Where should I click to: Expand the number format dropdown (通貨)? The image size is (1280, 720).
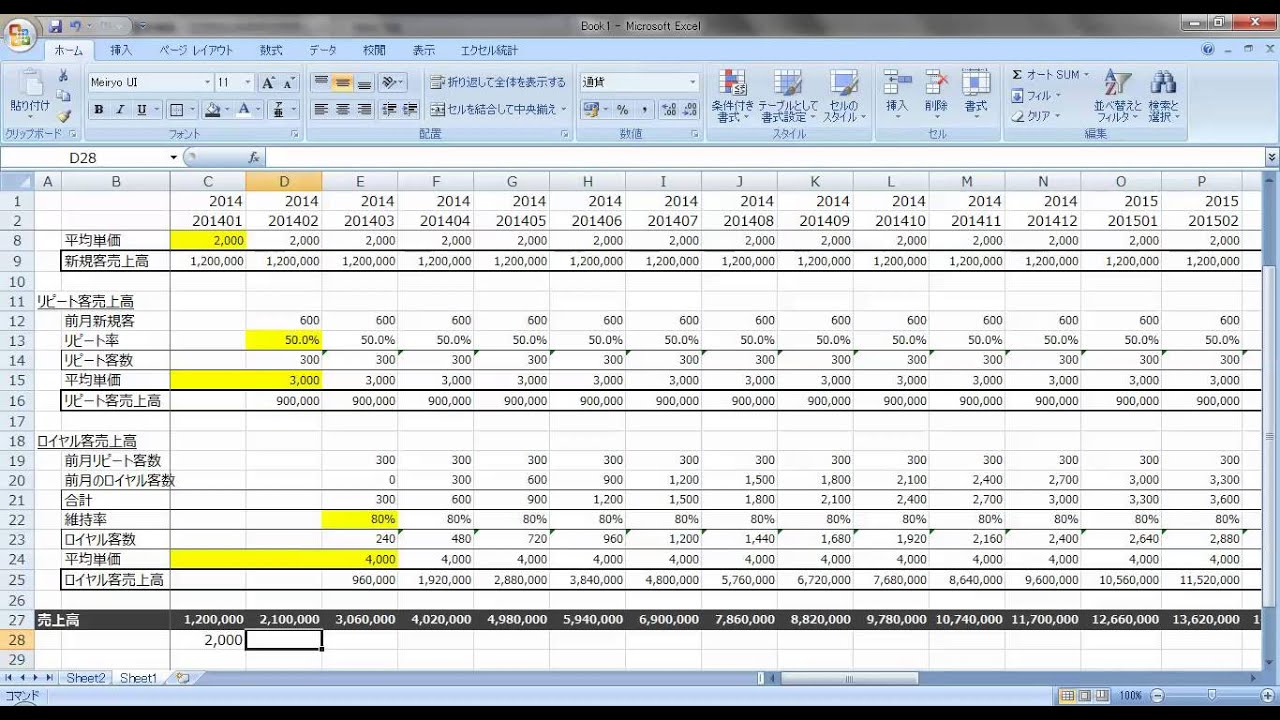click(x=693, y=83)
